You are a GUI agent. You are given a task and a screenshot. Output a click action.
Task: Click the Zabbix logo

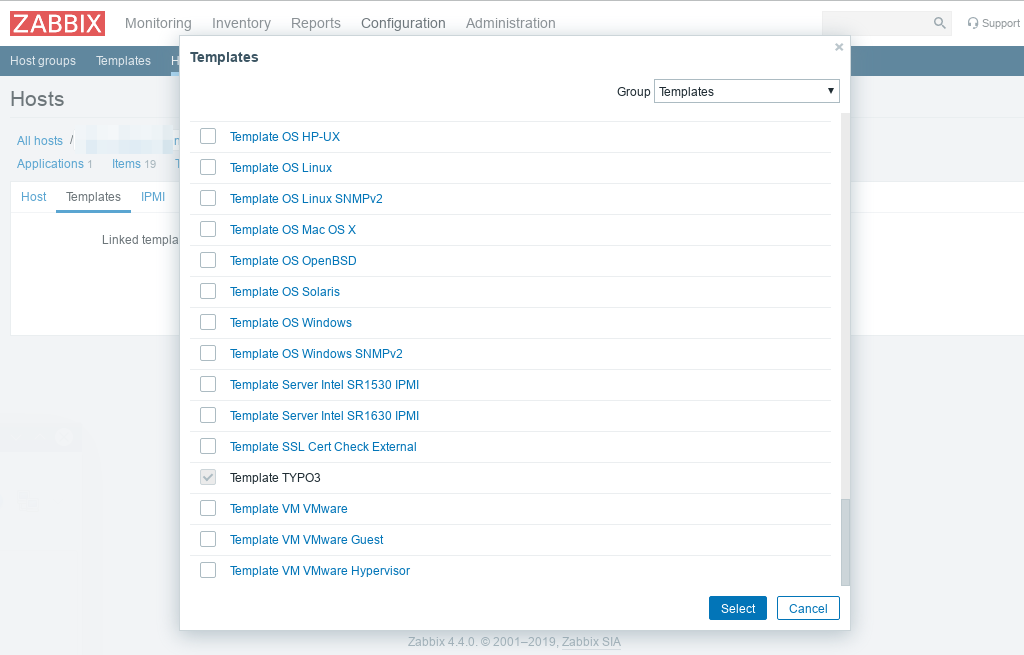[x=57, y=23]
